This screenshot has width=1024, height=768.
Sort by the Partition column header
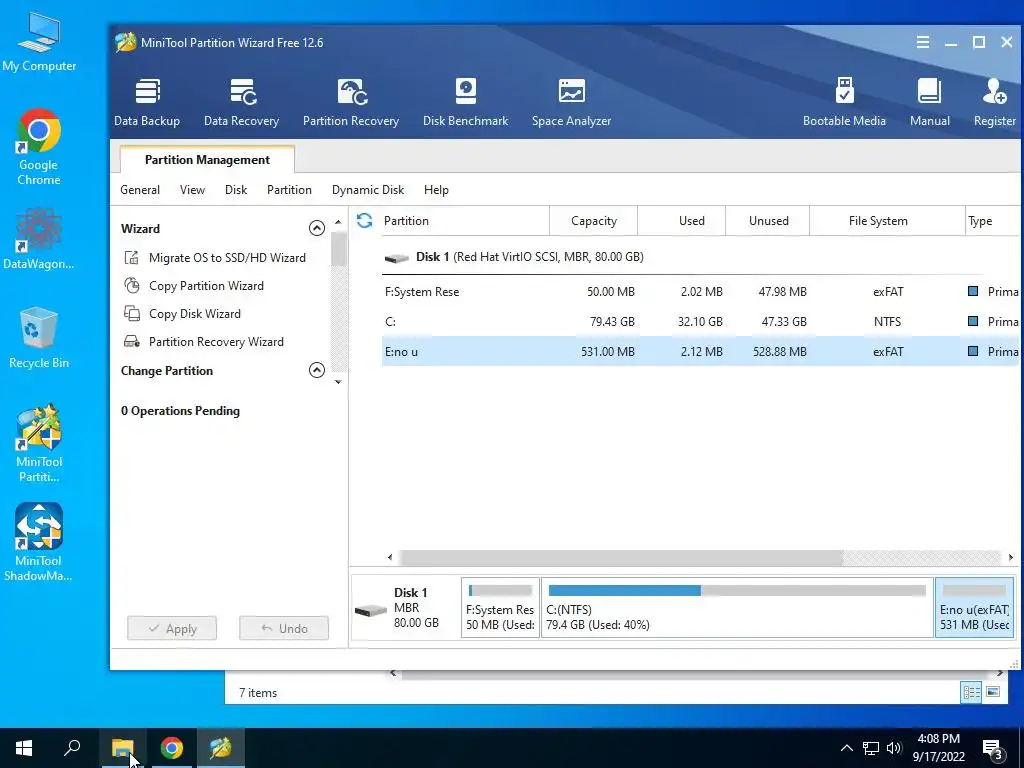(465, 221)
